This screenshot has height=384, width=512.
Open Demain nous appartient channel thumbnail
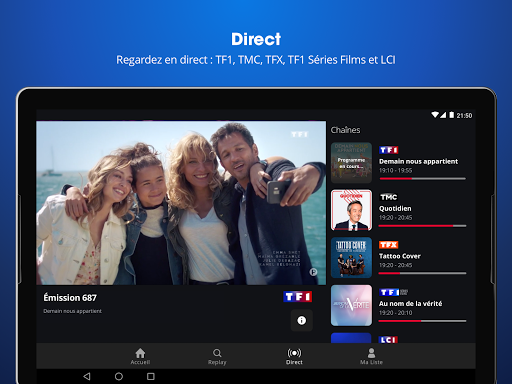(351, 163)
